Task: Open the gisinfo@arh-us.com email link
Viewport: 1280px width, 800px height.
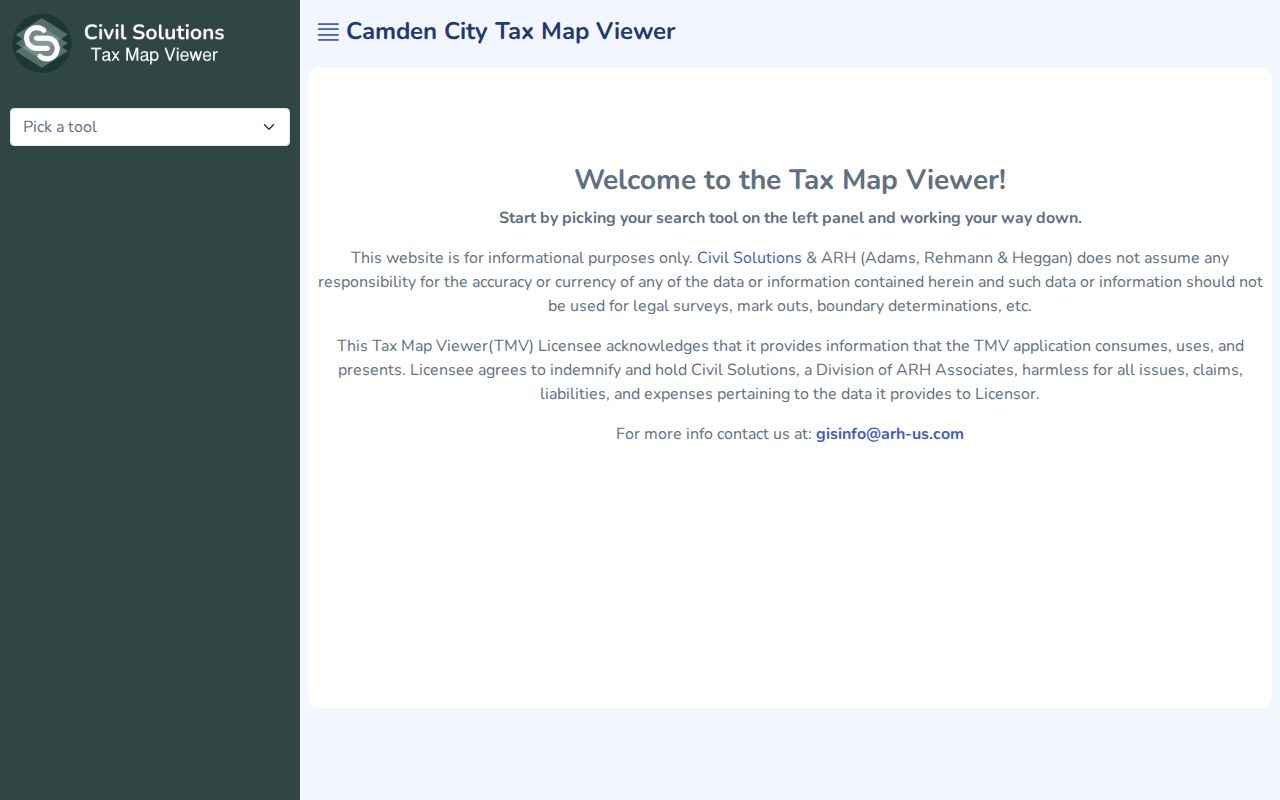Action: tap(890, 434)
